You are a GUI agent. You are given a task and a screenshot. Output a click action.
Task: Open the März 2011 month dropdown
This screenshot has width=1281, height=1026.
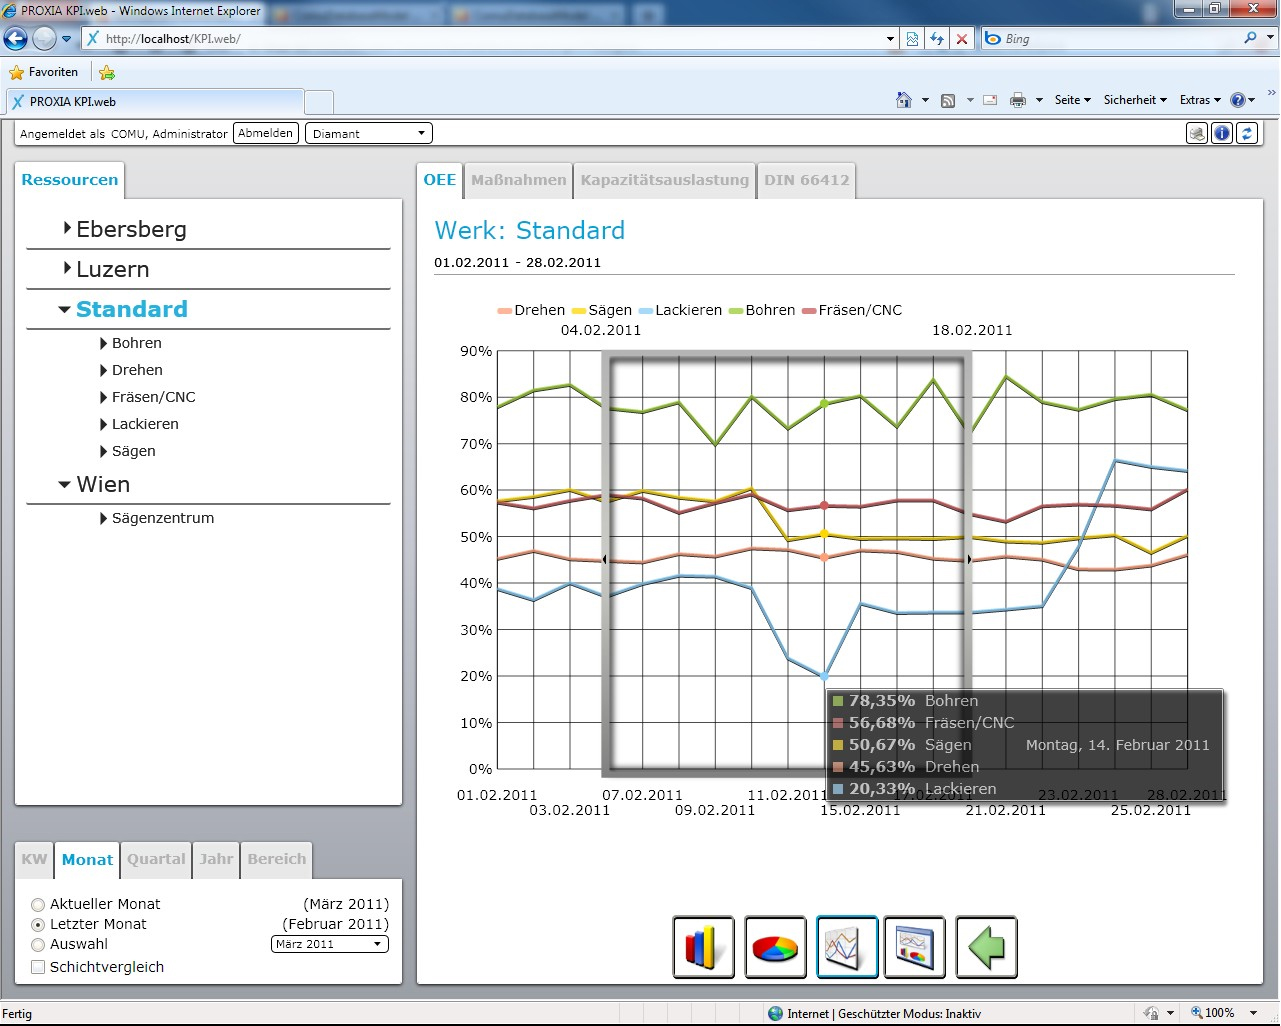[329, 944]
